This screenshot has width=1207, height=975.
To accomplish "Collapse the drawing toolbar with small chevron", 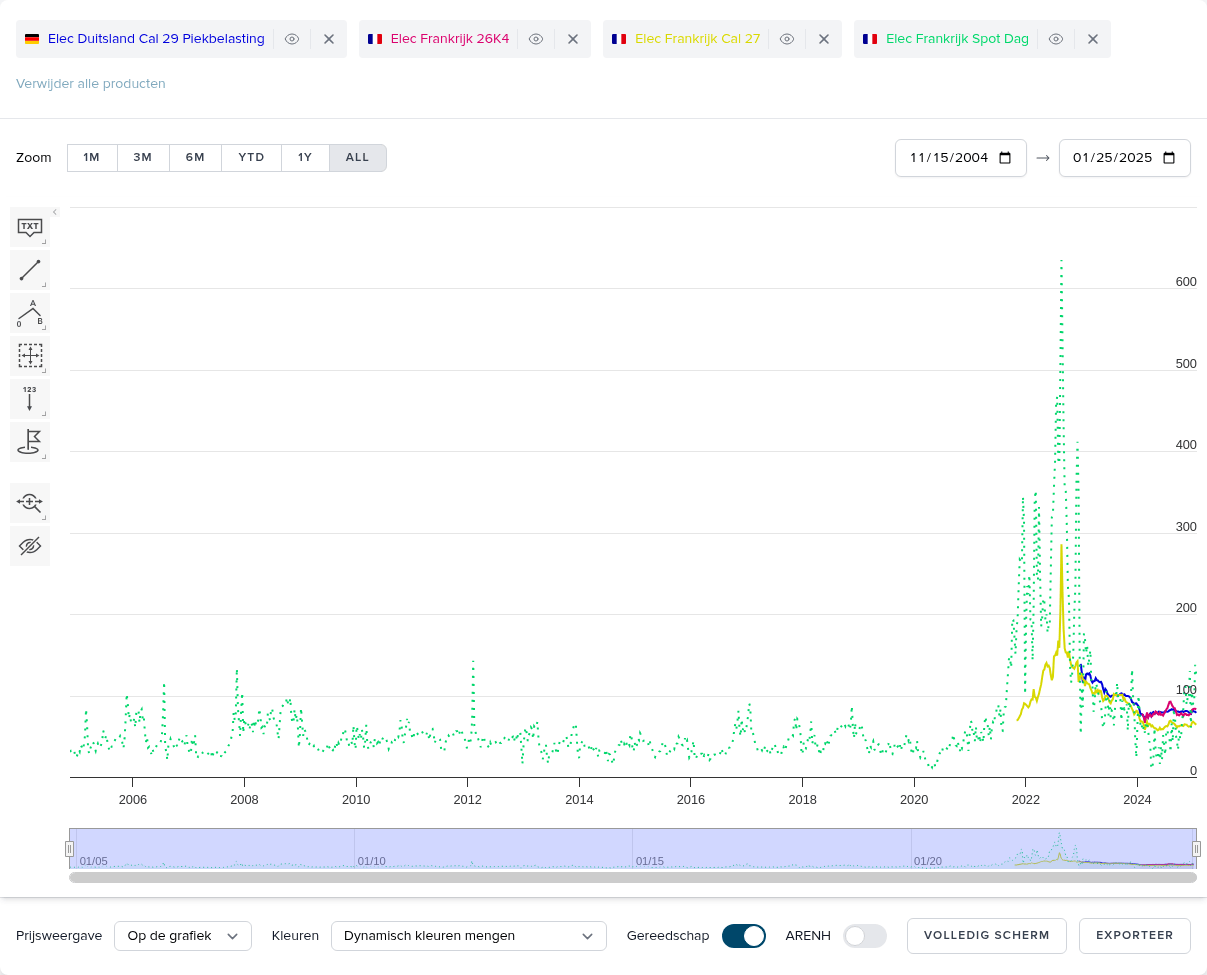I will (55, 212).
